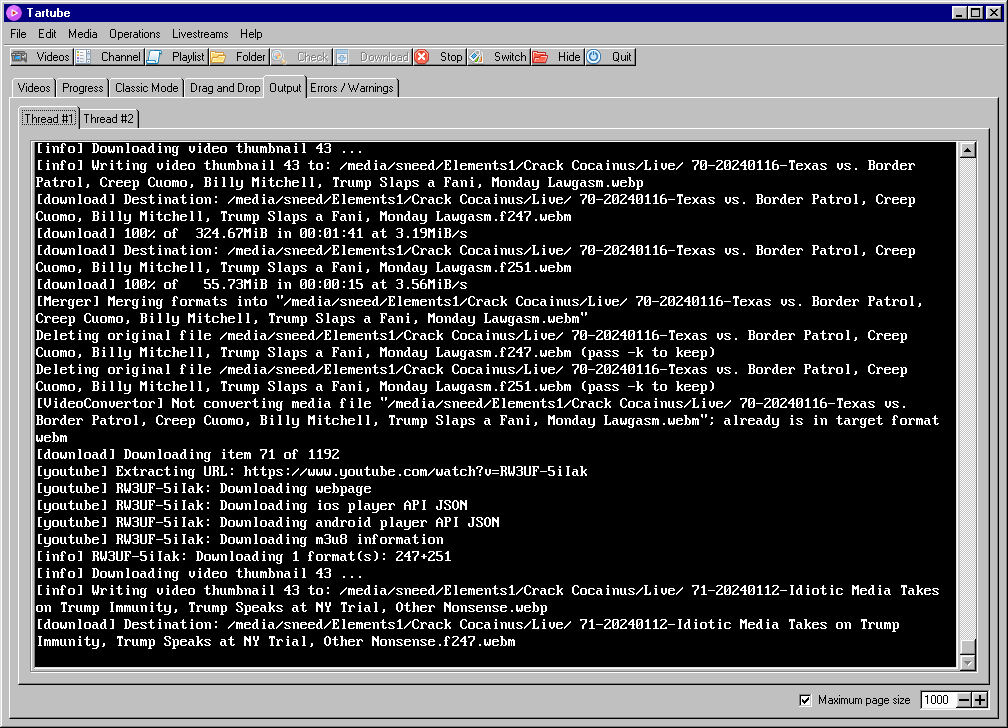Click the 'Downloading webpage' youtube line
The width and height of the screenshot is (1008, 728).
[x=204, y=488]
